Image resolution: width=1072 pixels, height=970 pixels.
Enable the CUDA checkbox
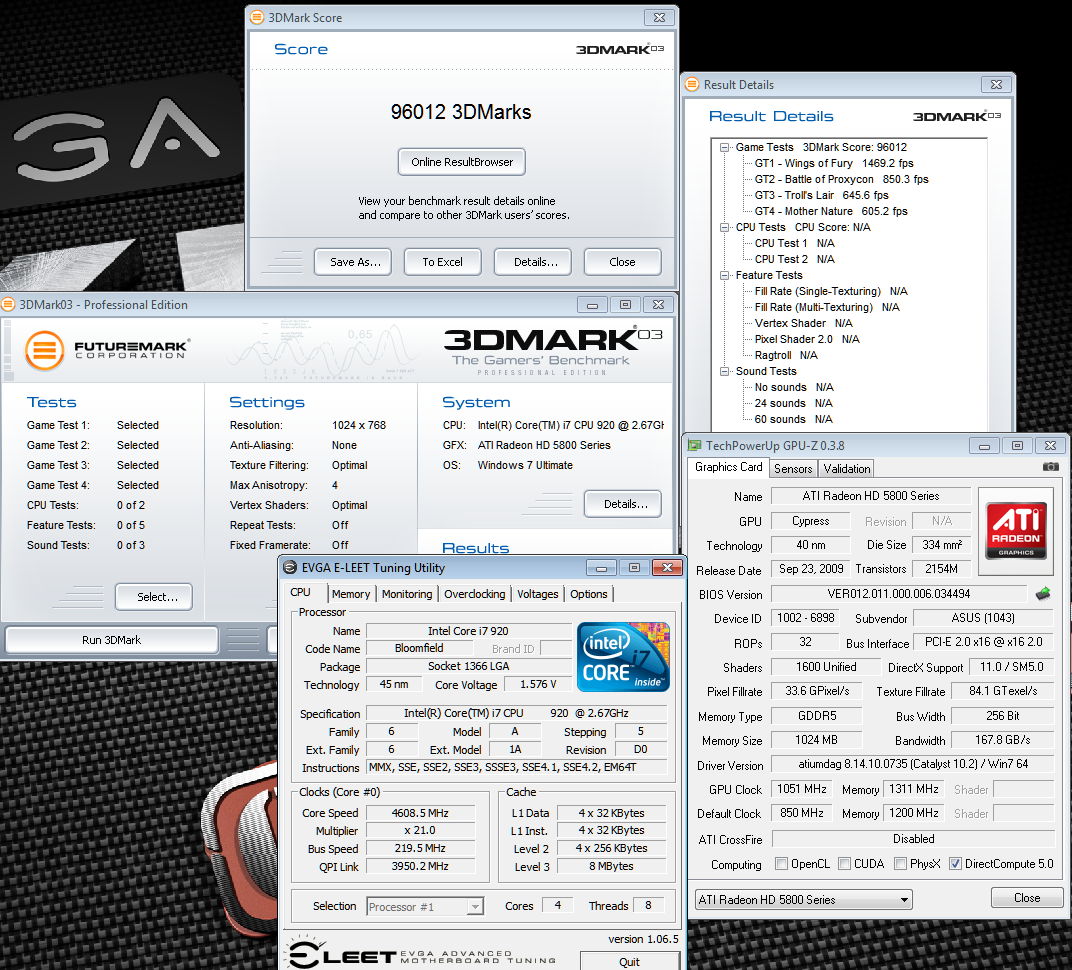[844, 863]
